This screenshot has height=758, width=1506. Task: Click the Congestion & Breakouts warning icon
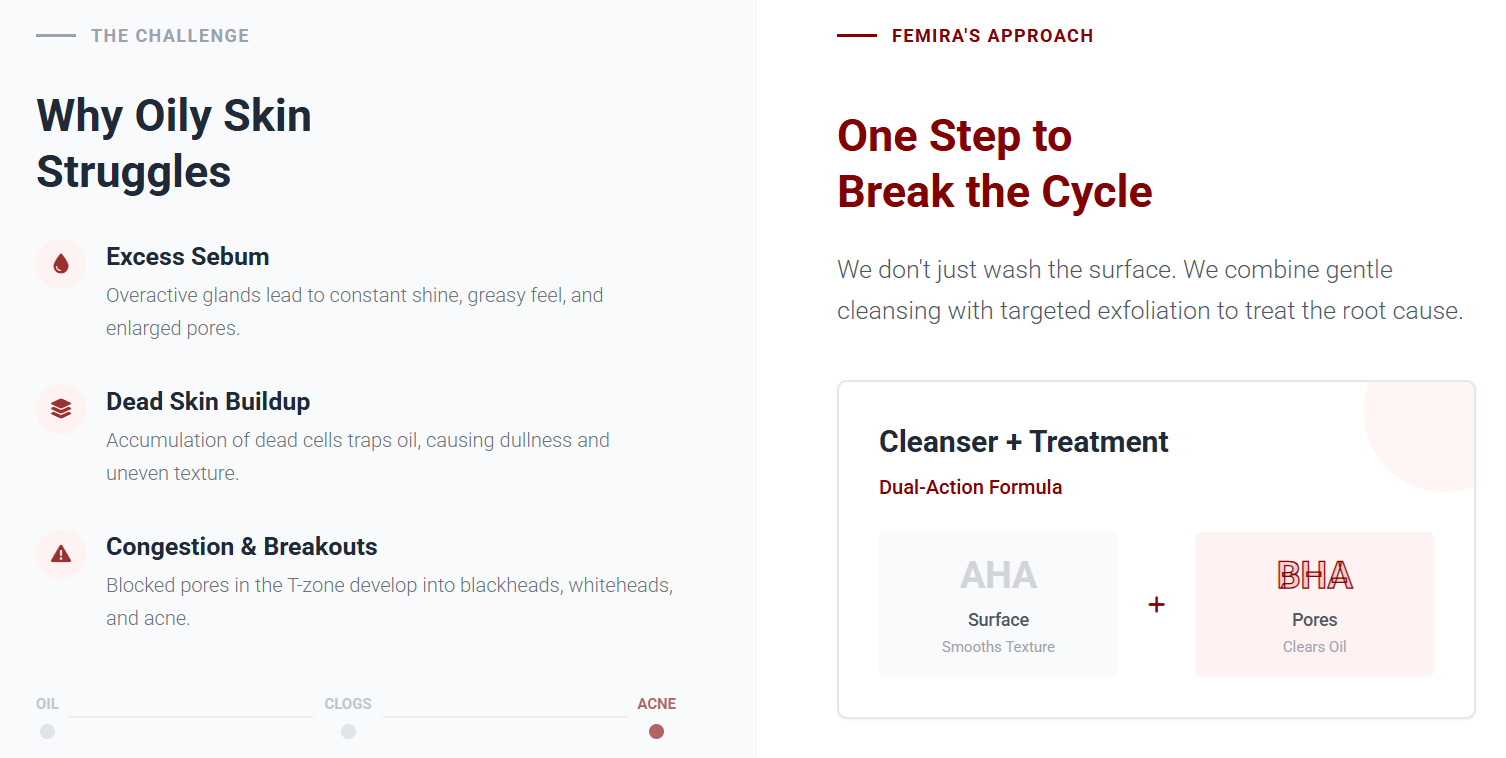tap(61, 554)
